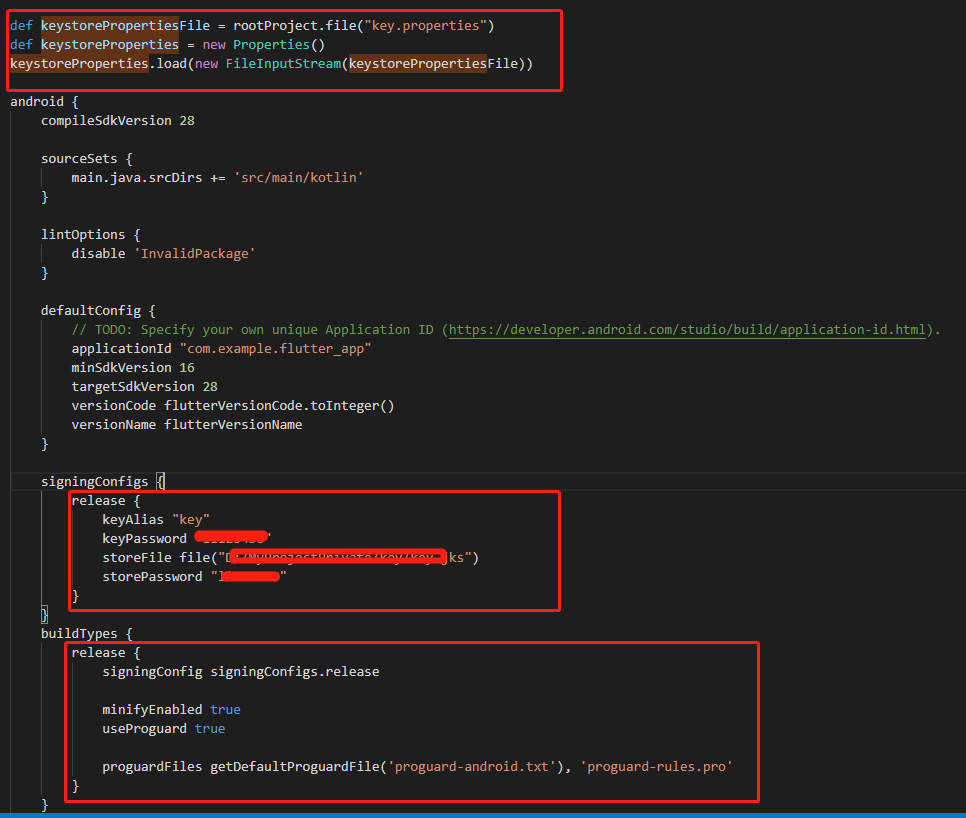This screenshot has height=818, width=966.
Task: Click the 'lintOptions {' line
Action: point(91,235)
